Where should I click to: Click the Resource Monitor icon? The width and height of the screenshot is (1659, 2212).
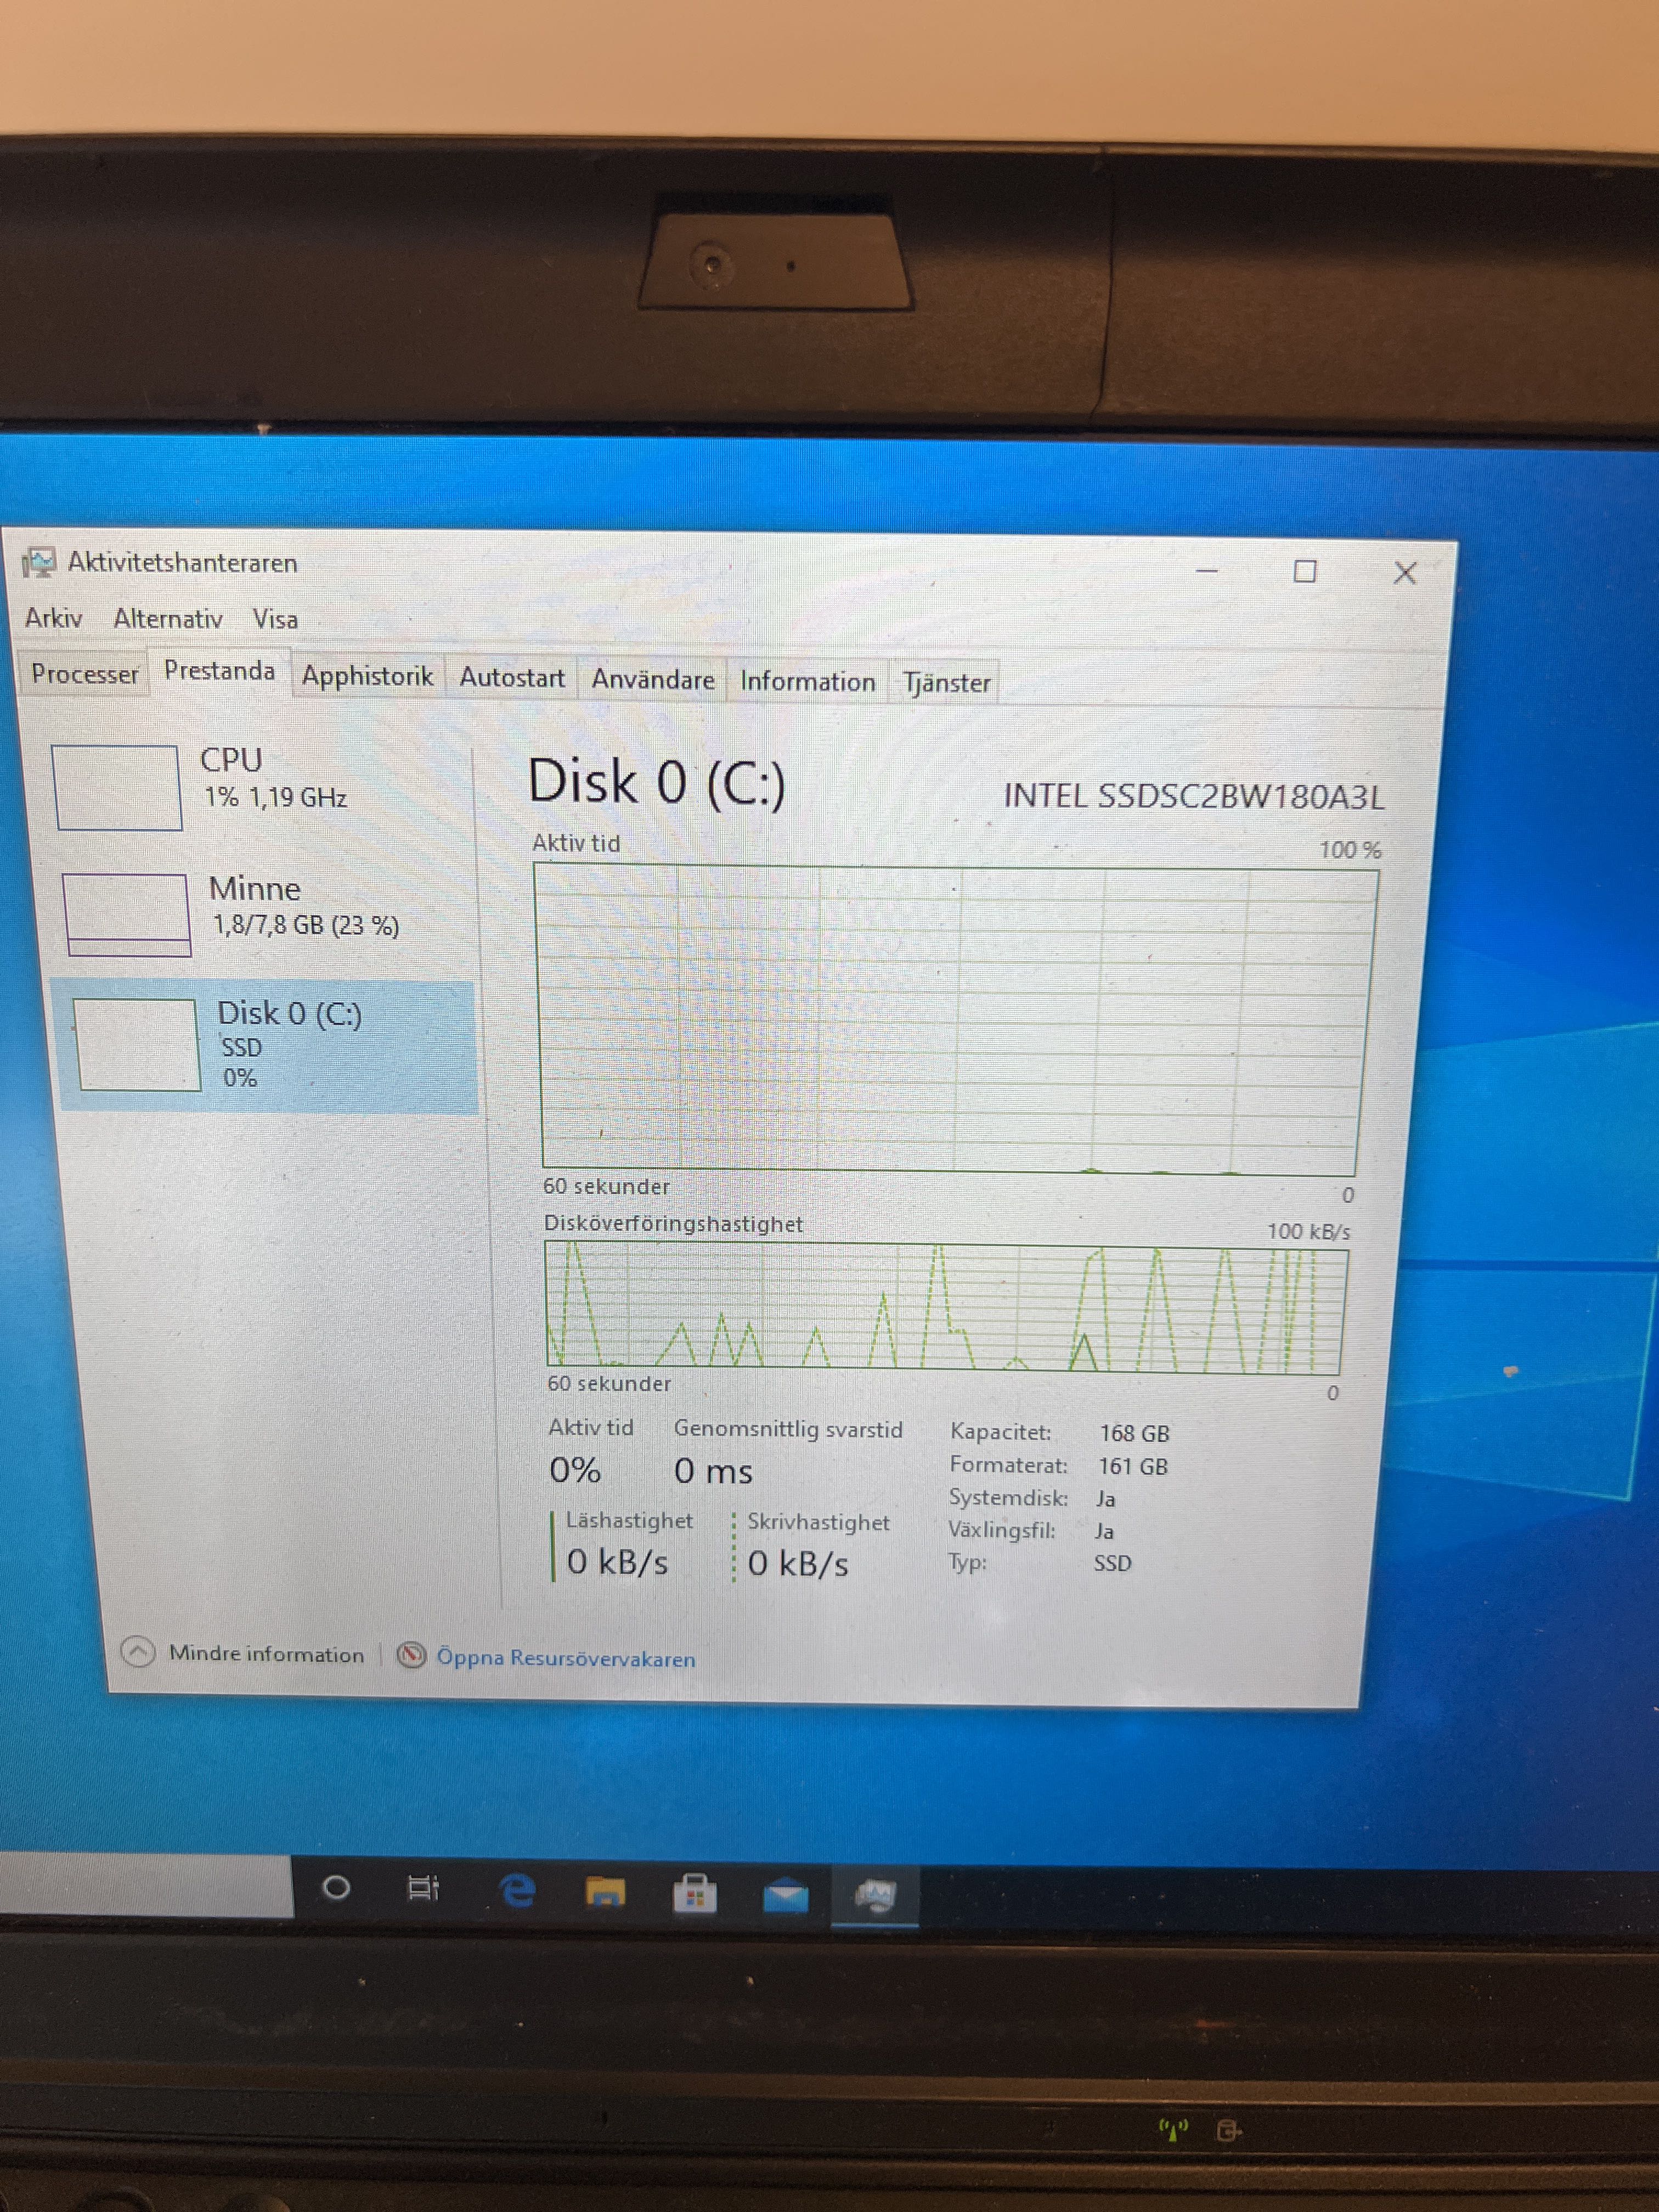coord(412,1656)
